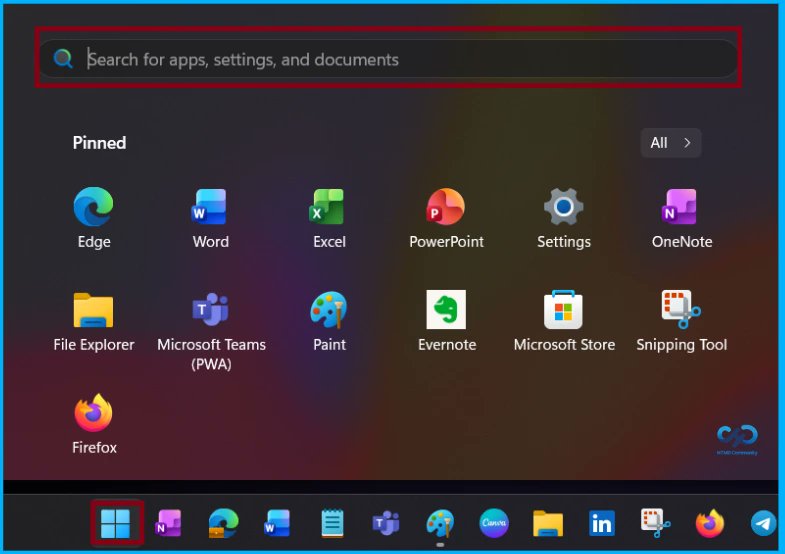Screen dimensions: 785x554
Task: Show all apps with the All button
Action: 671,143
